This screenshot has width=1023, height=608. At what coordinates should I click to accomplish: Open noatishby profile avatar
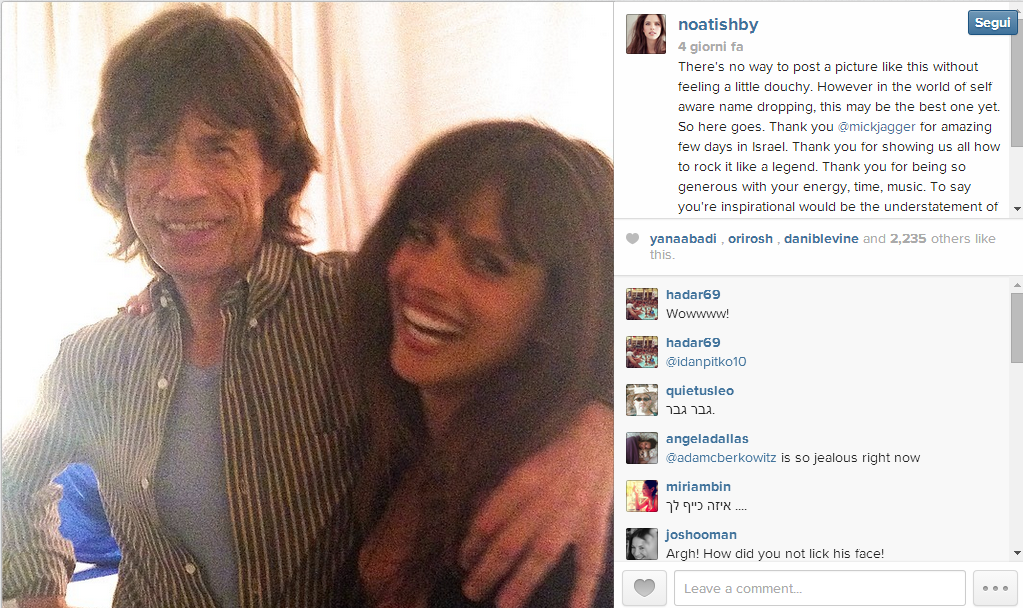click(646, 34)
